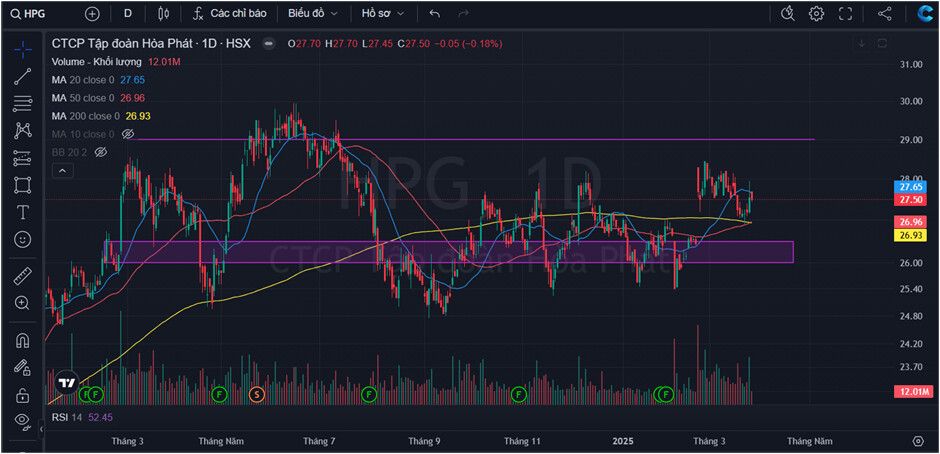
Task: Open the Fibonacci retracement tools
Action: pyautogui.click(x=22, y=103)
